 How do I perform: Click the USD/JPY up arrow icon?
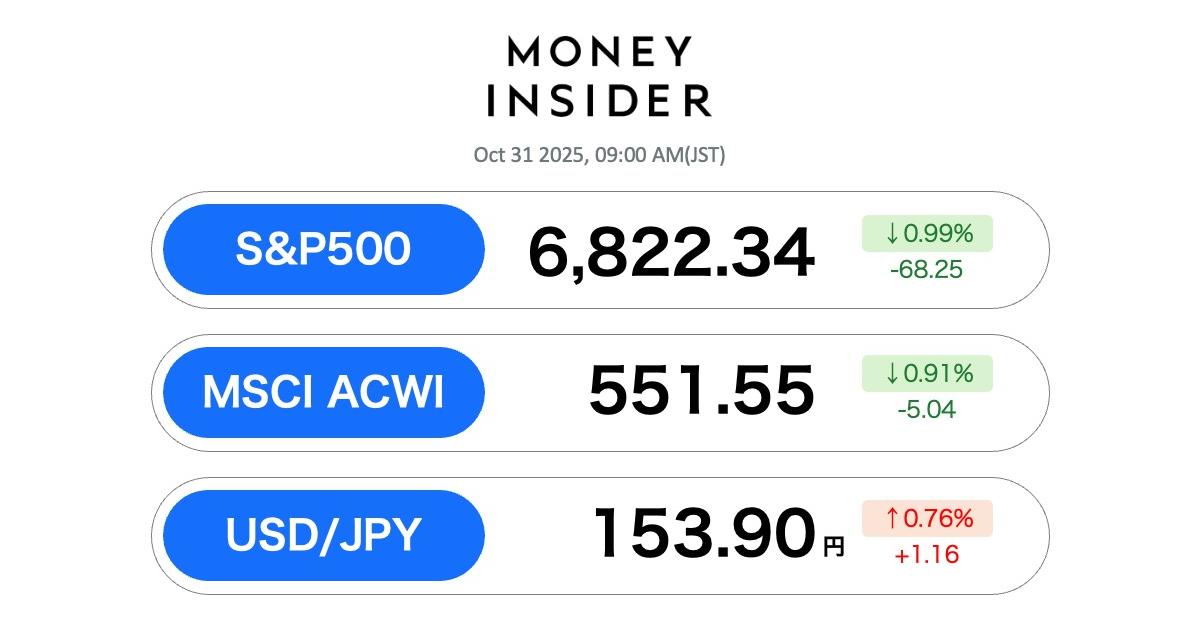coord(892,518)
